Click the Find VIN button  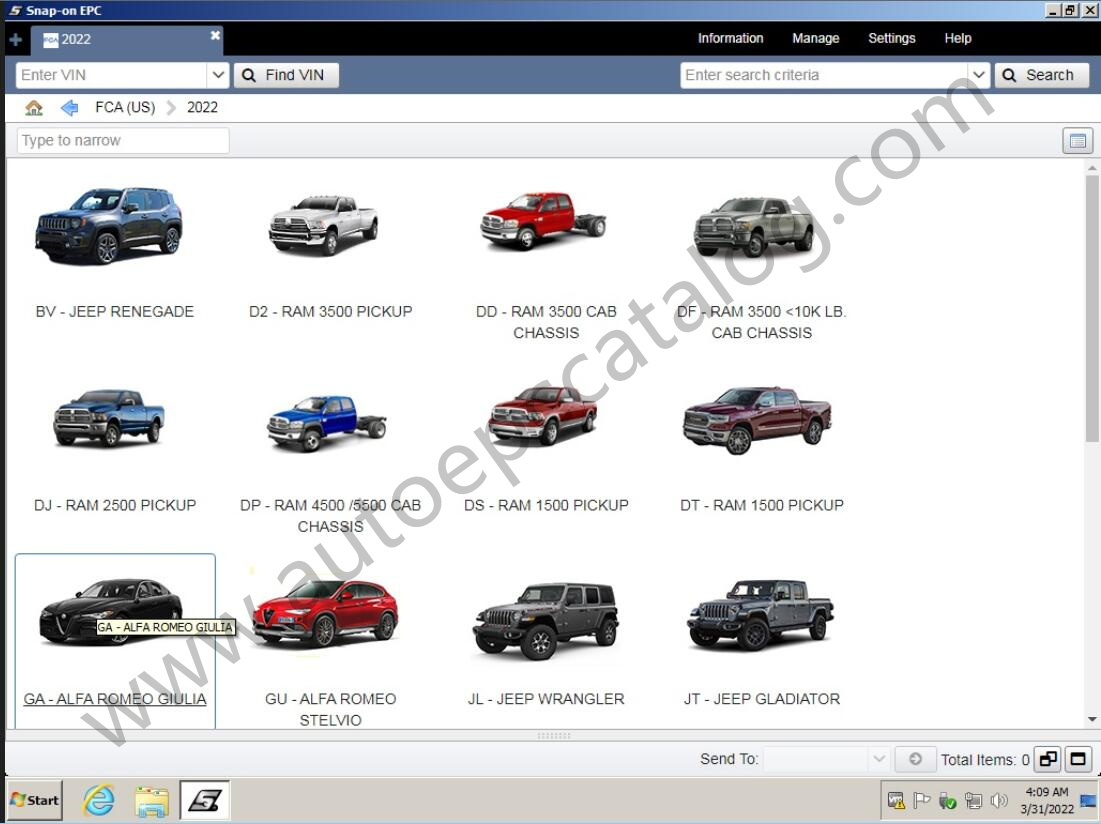click(x=286, y=75)
